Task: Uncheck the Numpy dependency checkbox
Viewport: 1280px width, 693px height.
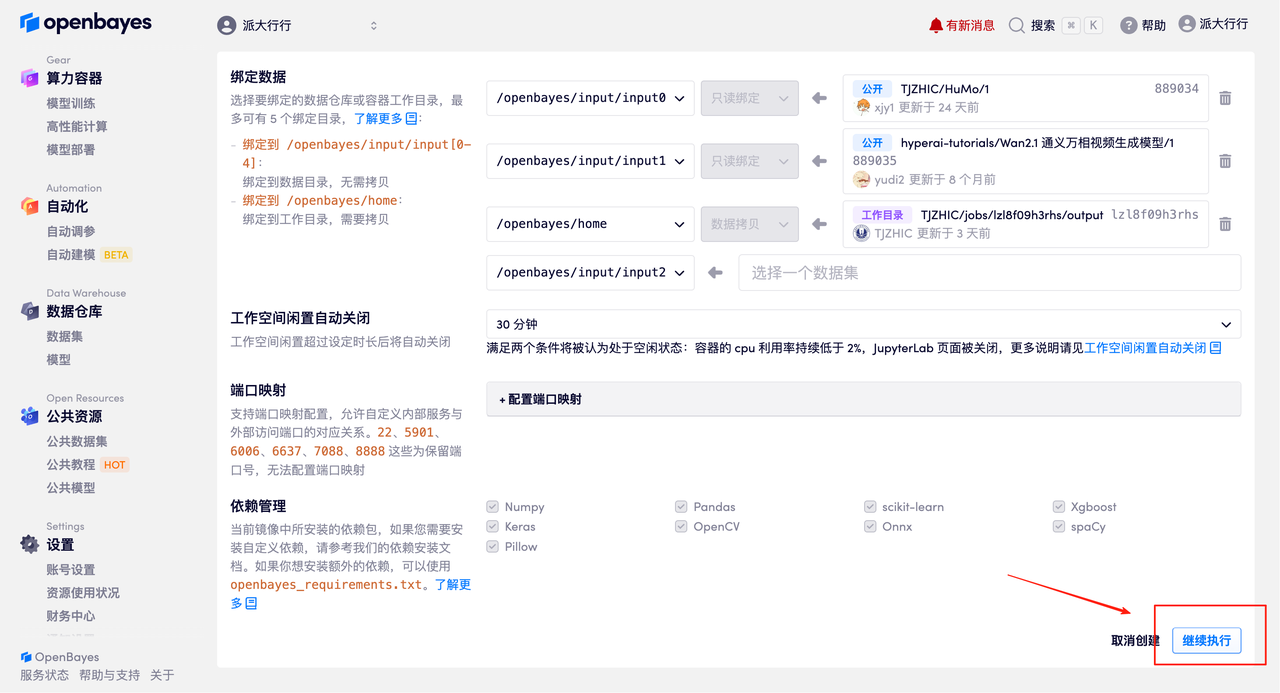Action: [492, 506]
